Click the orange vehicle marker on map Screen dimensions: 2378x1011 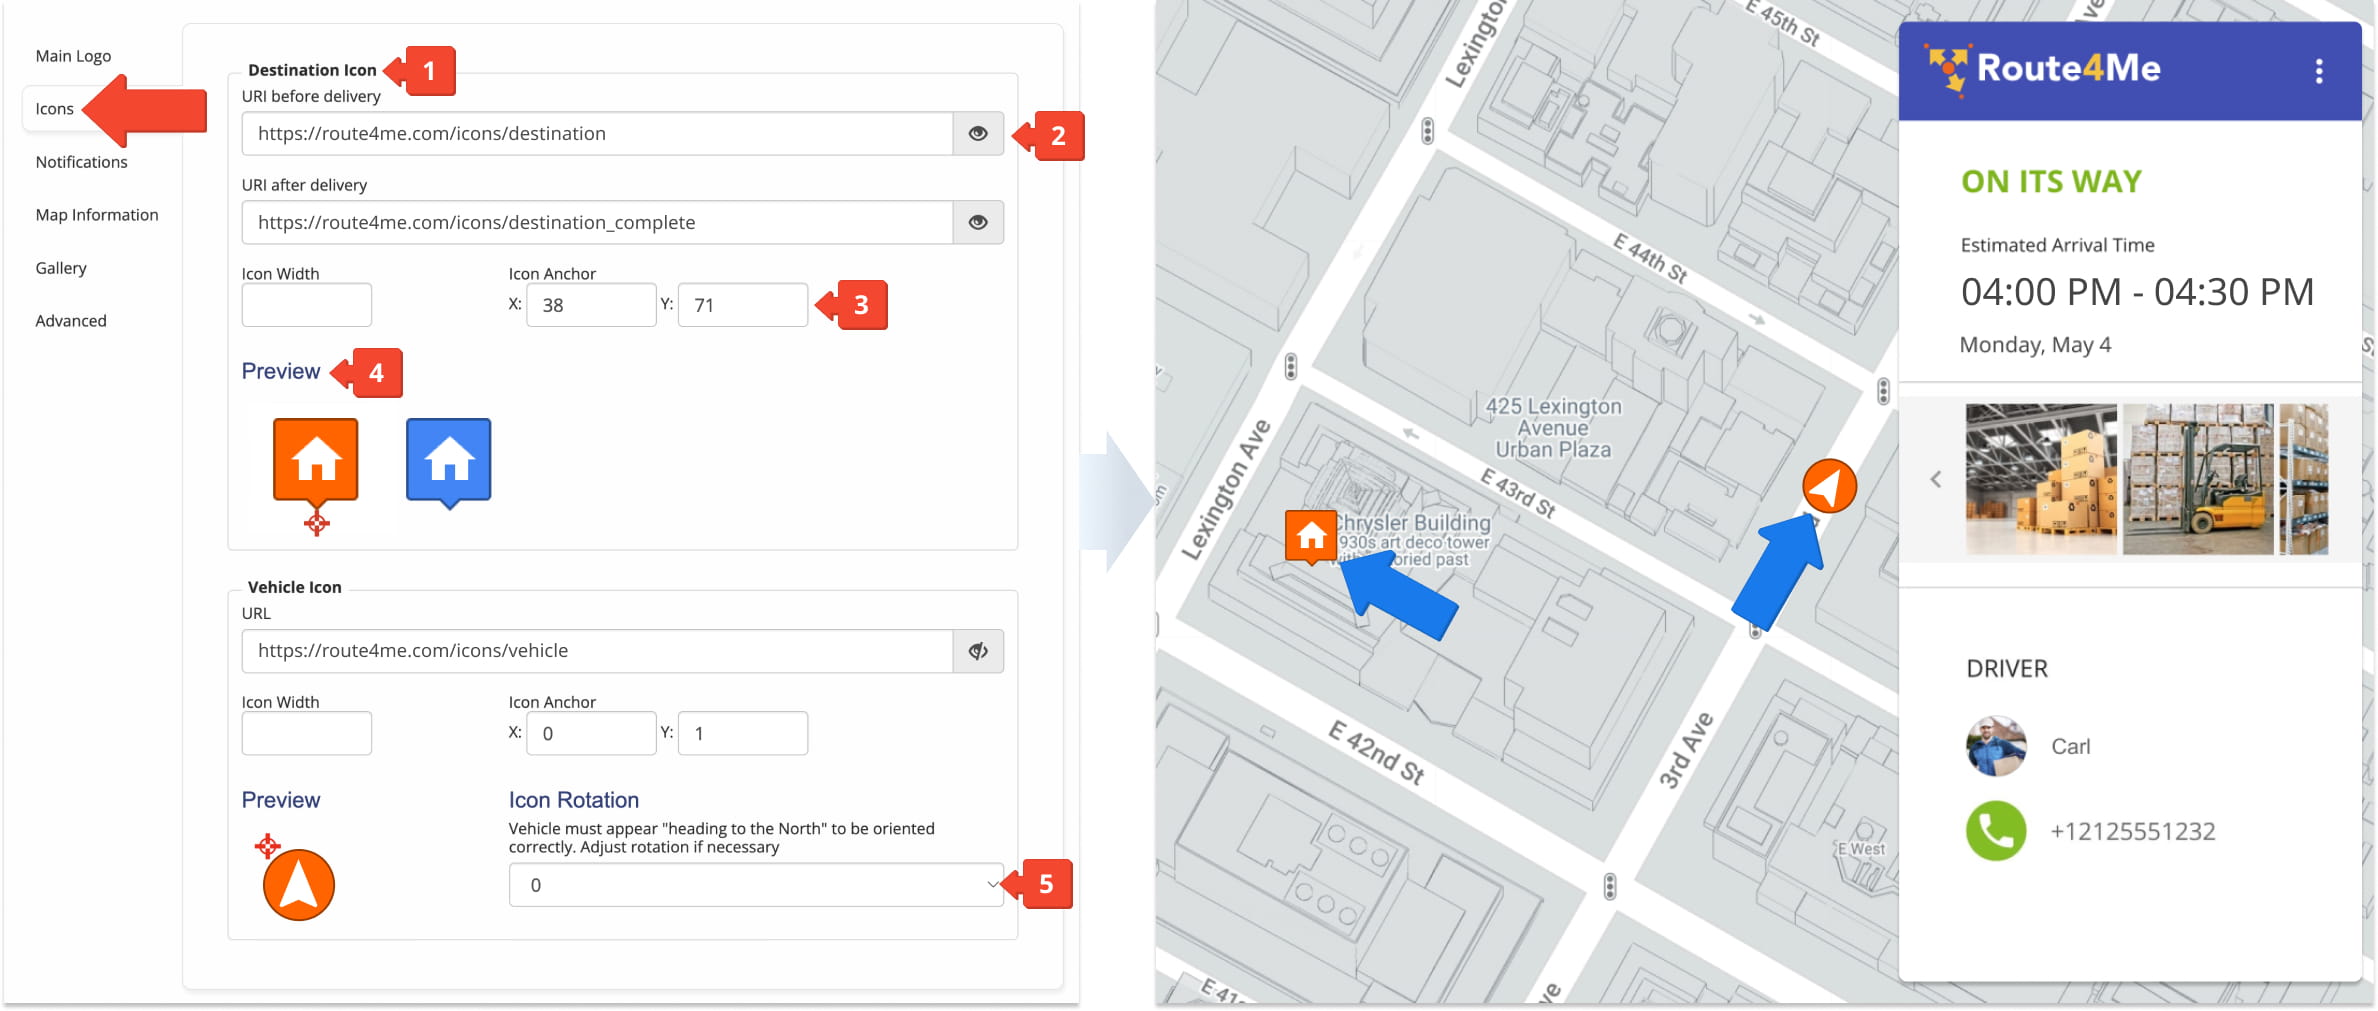1829,487
